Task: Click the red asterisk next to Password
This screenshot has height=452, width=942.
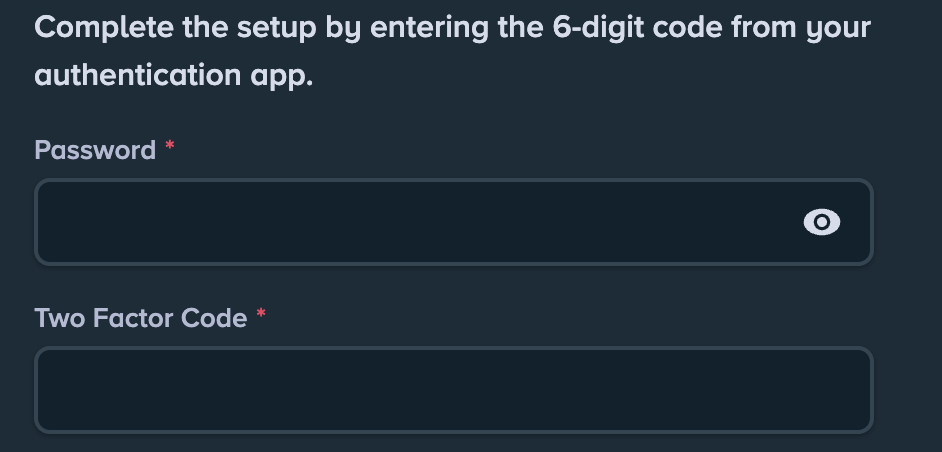Action: coord(170,147)
